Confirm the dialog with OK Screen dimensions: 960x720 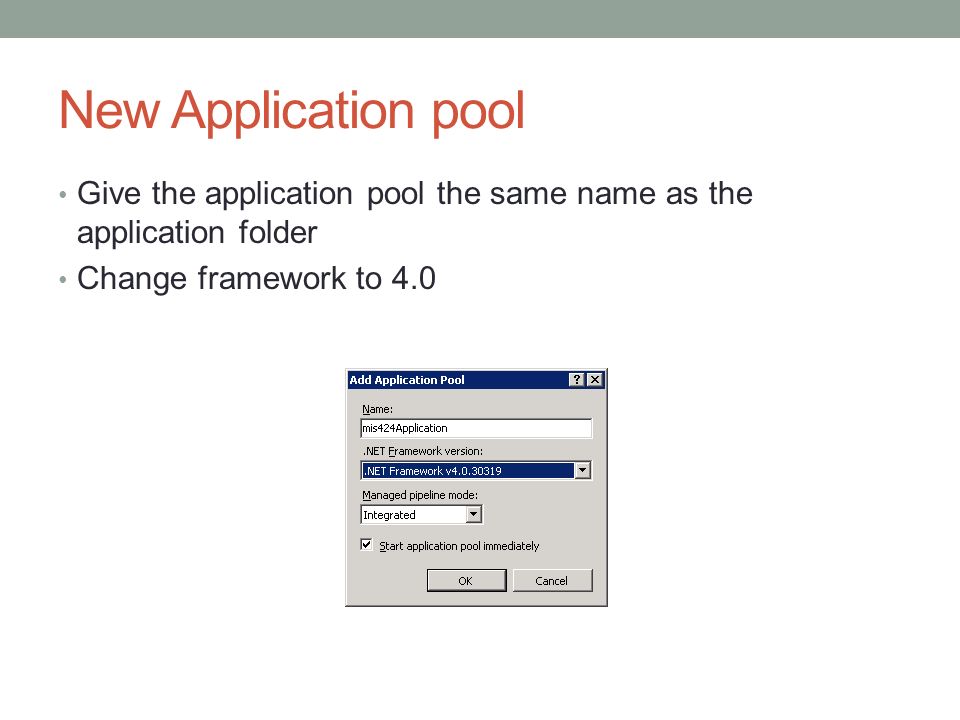(466, 580)
